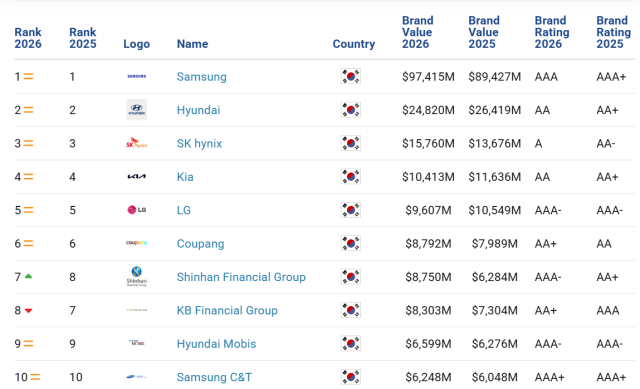Click the South Korea flag in SK hynix row
The width and height of the screenshot is (640, 389).
(351, 143)
